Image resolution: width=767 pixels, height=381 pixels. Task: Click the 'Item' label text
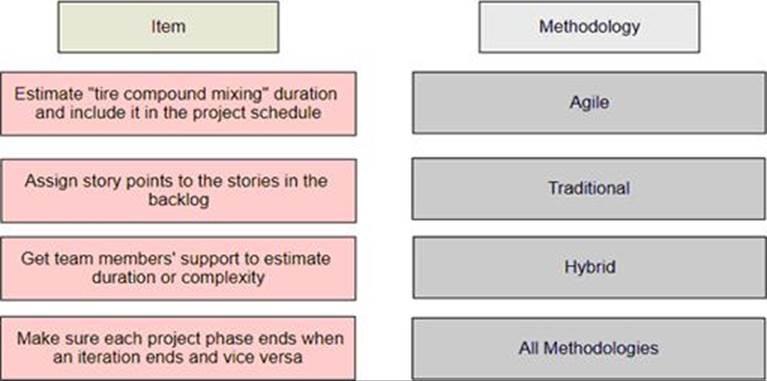(x=168, y=26)
